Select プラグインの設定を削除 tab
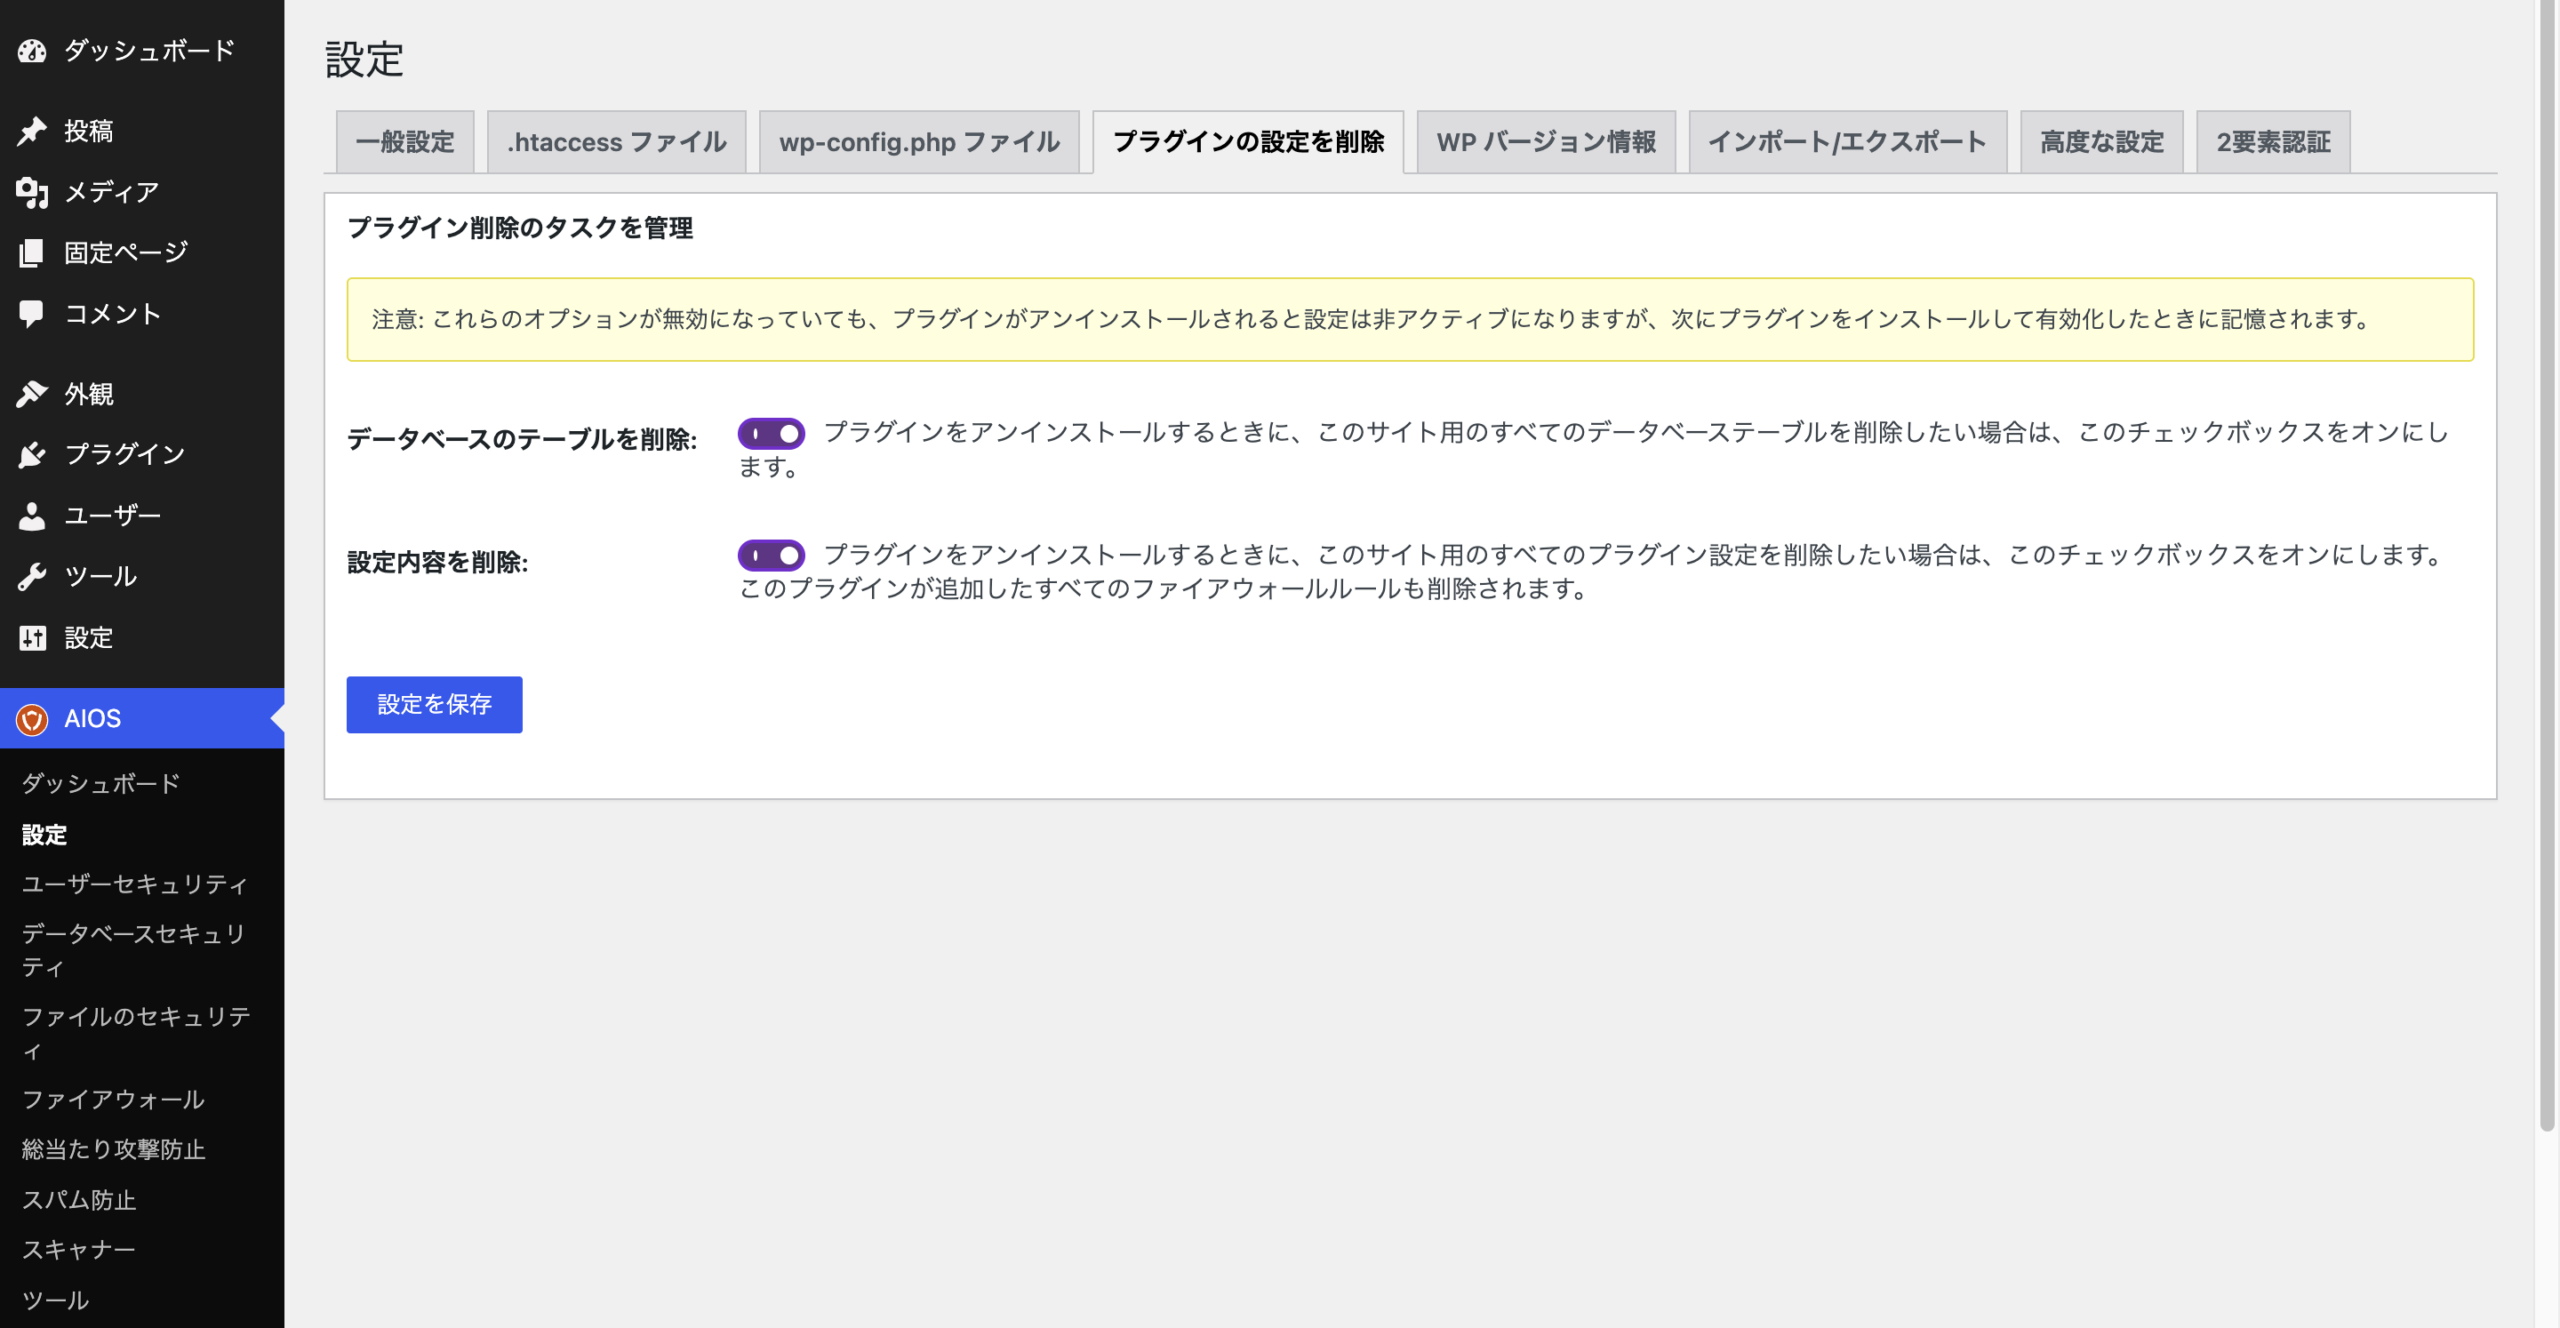The height and width of the screenshot is (1328, 2560). (1248, 142)
